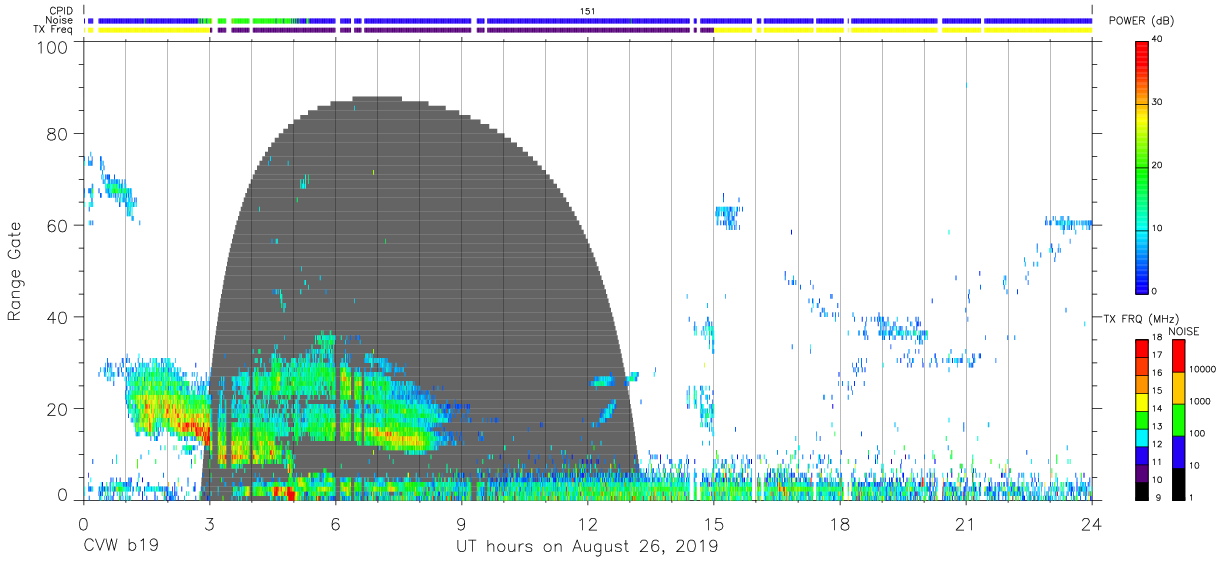Click the CVW b19 radar label
The width and height of the screenshot is (1228, 567).
coord(121,547)
